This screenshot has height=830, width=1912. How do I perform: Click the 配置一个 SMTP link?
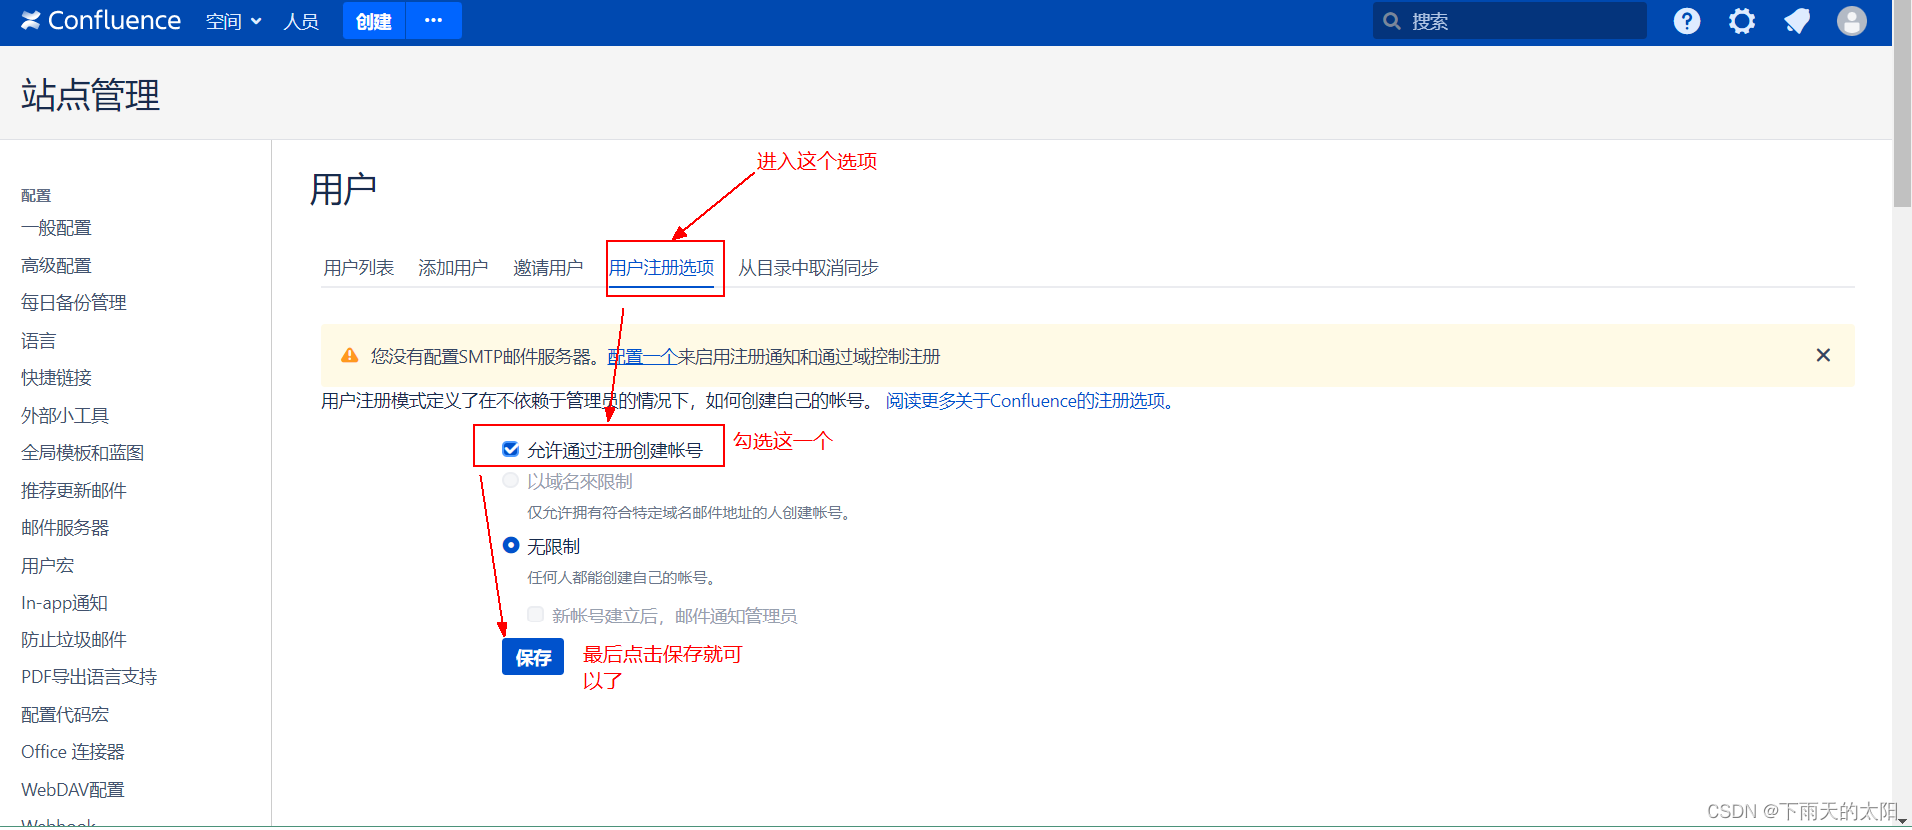(642, 356)
